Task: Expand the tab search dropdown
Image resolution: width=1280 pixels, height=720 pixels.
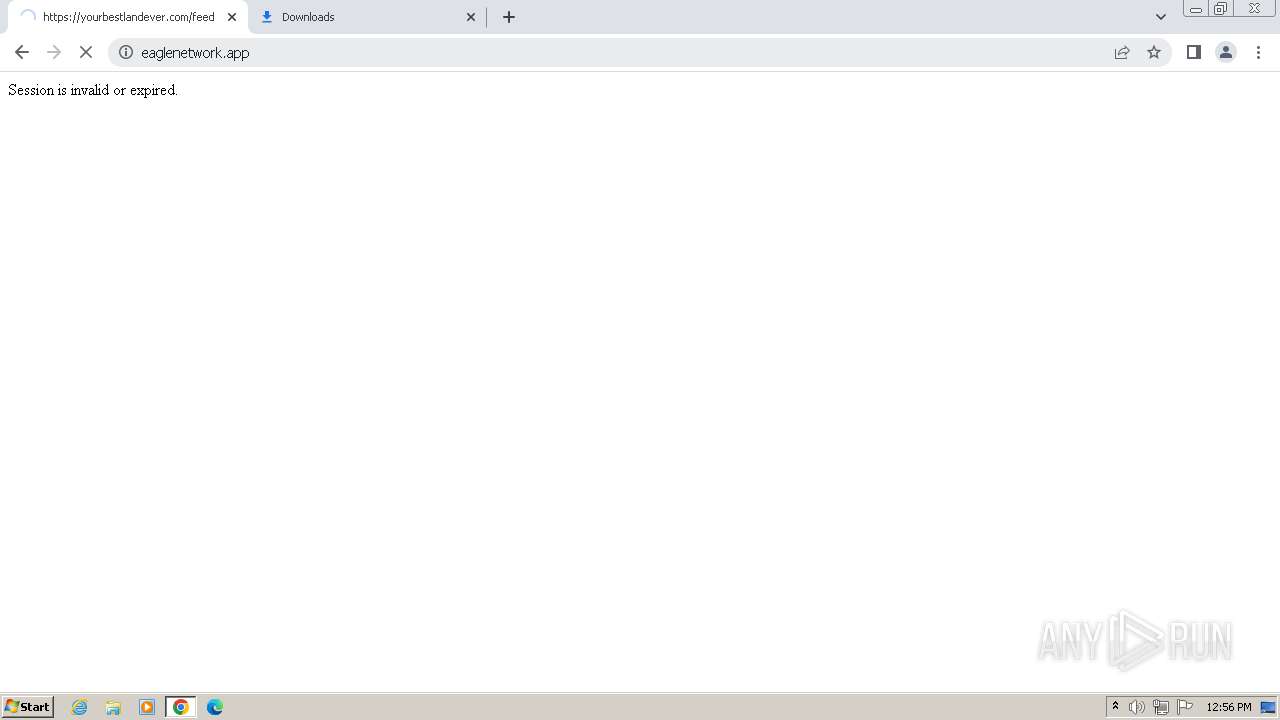Action: point(1161,17)
